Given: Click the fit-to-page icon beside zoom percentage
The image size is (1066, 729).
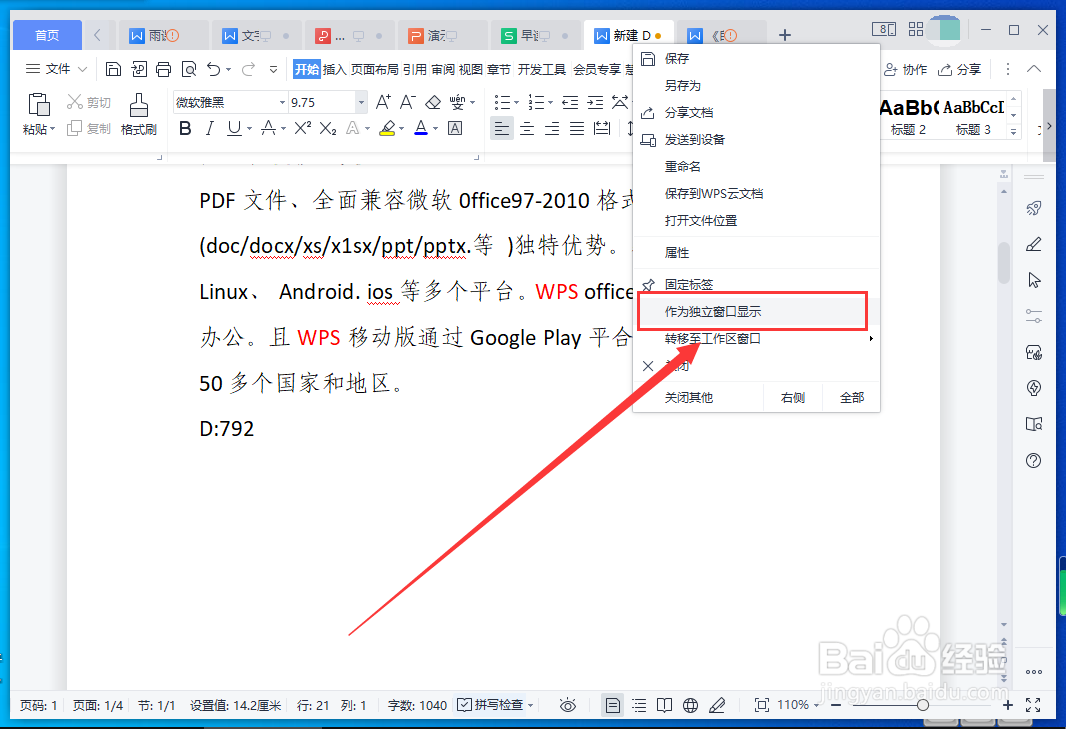Looking at the screenshot, I should [761, 705].
